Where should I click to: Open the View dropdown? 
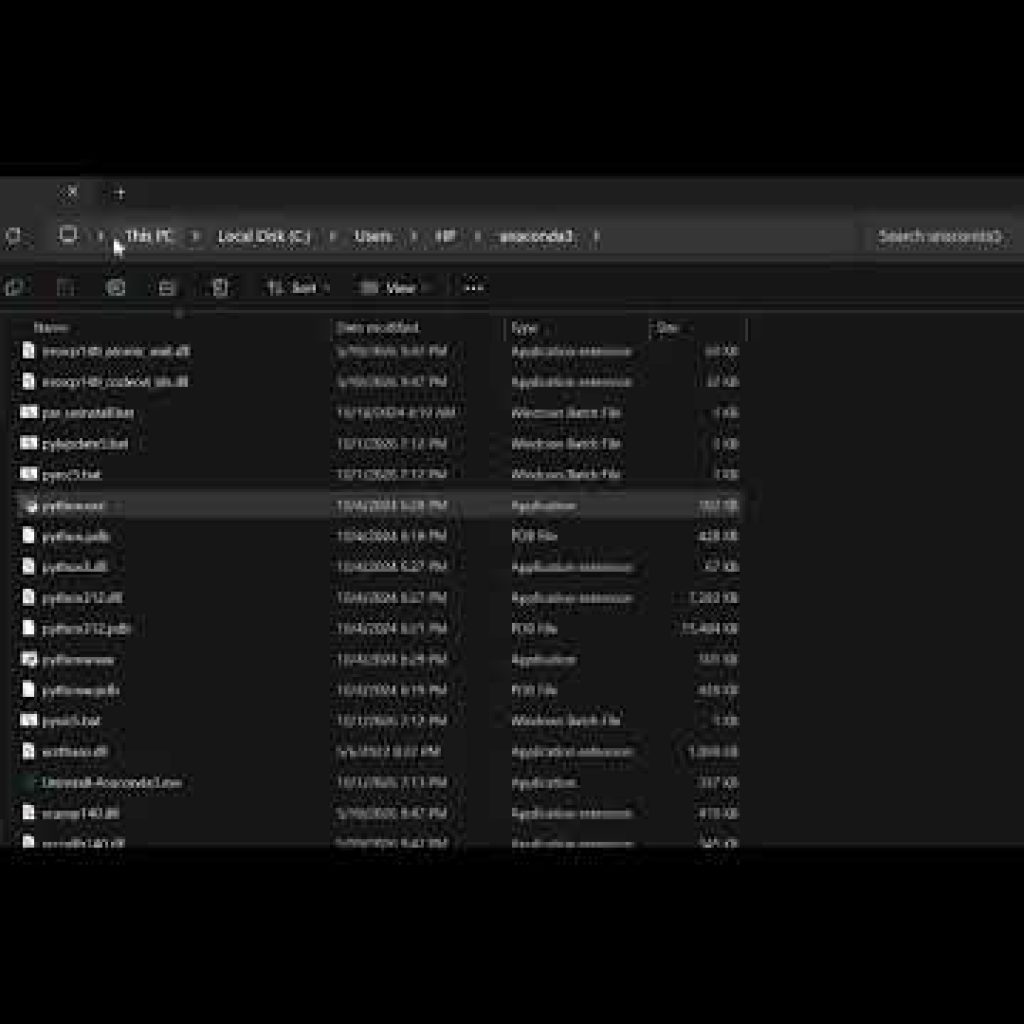coord(396,287)
